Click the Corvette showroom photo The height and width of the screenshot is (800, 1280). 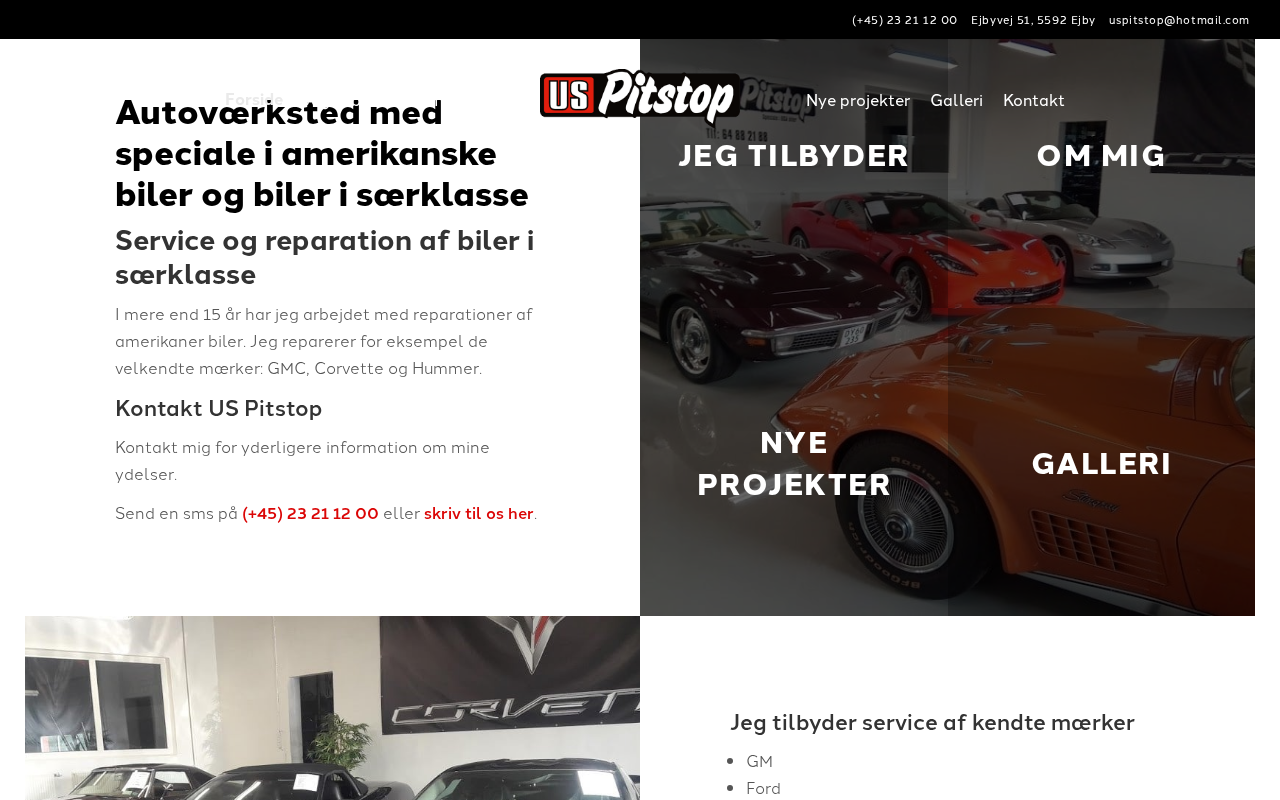[x=332, y=708]
